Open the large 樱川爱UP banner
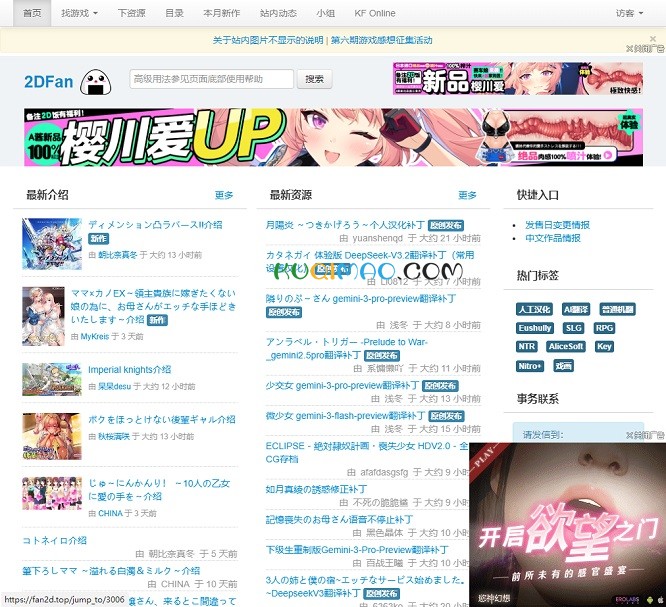The image size is (666, 607). pos(333,137)
